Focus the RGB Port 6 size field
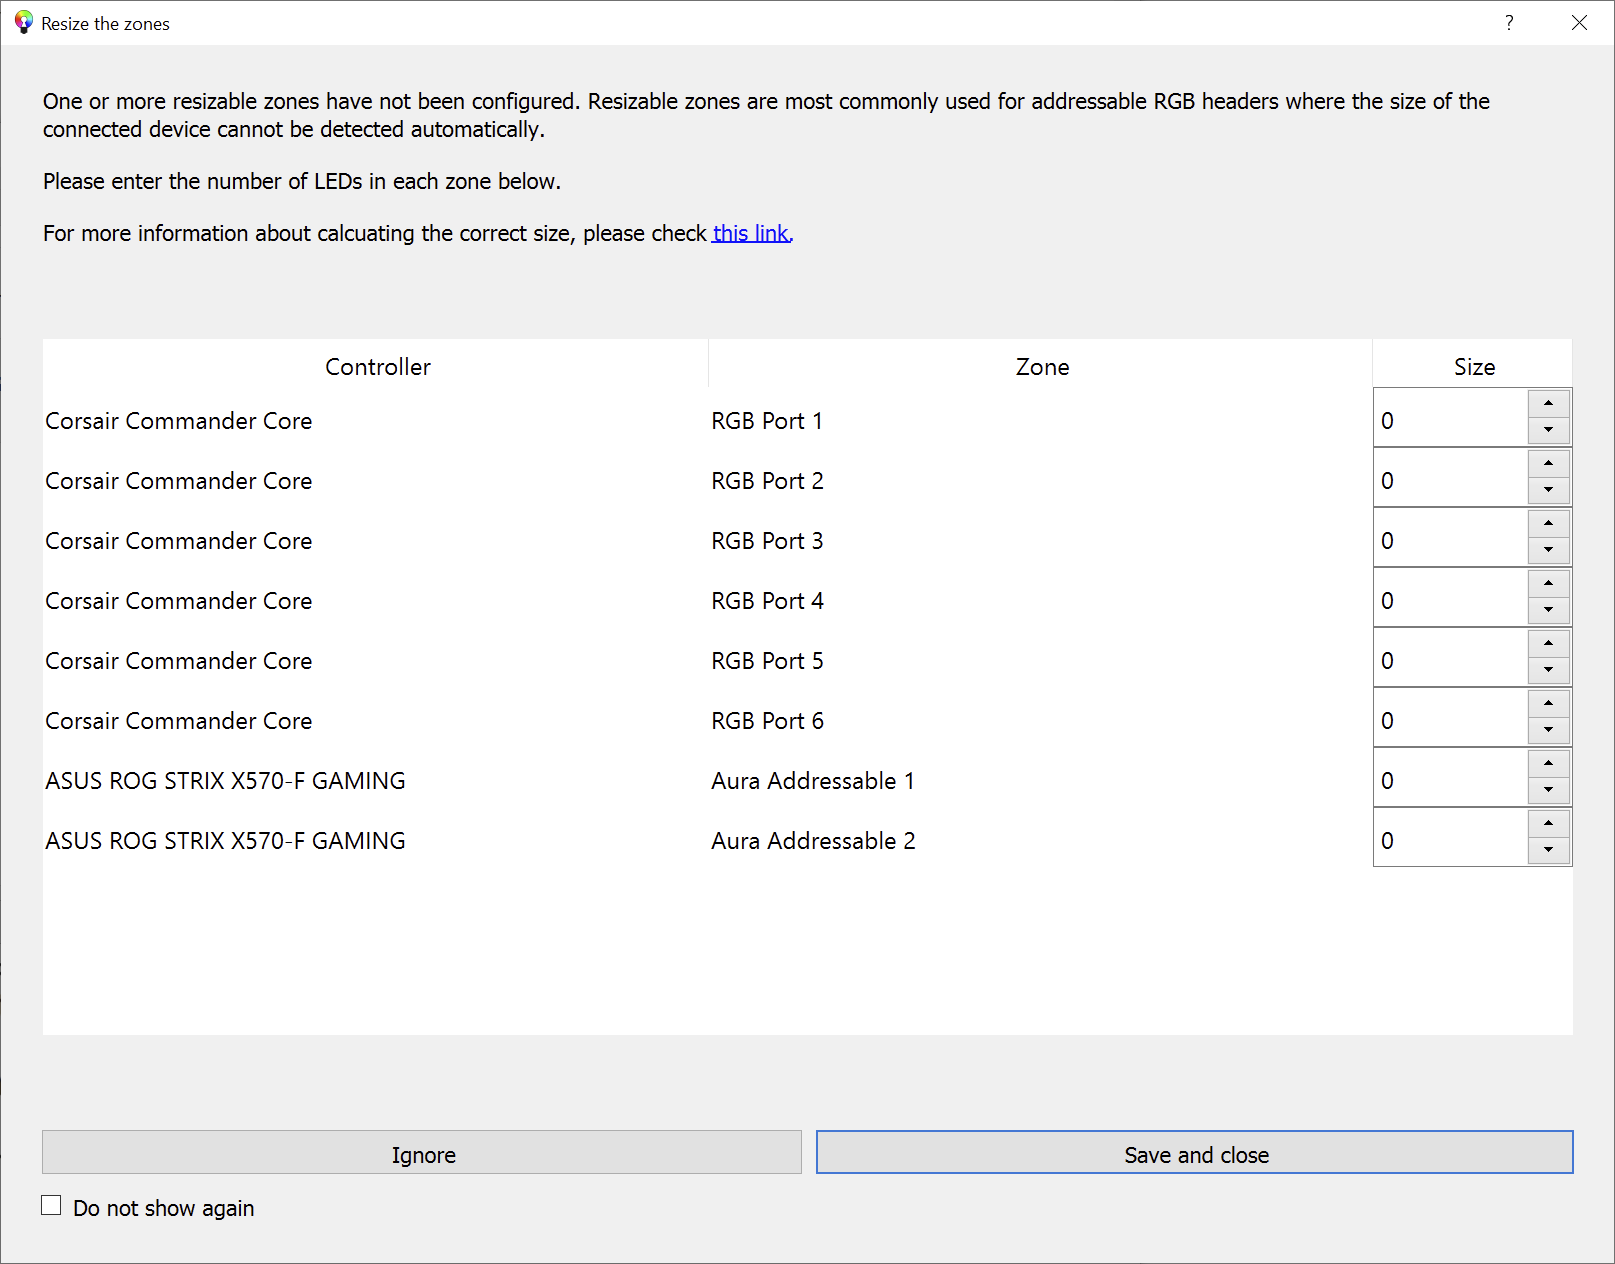Screen dimensions: 1615x1264 [x=1451, y=718]
